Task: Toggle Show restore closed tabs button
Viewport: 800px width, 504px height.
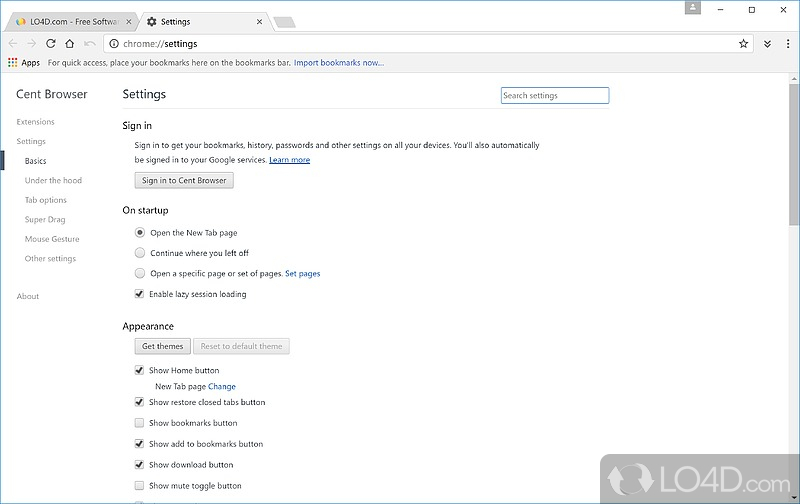Action: pyautogui.click(x=139, y=402)
